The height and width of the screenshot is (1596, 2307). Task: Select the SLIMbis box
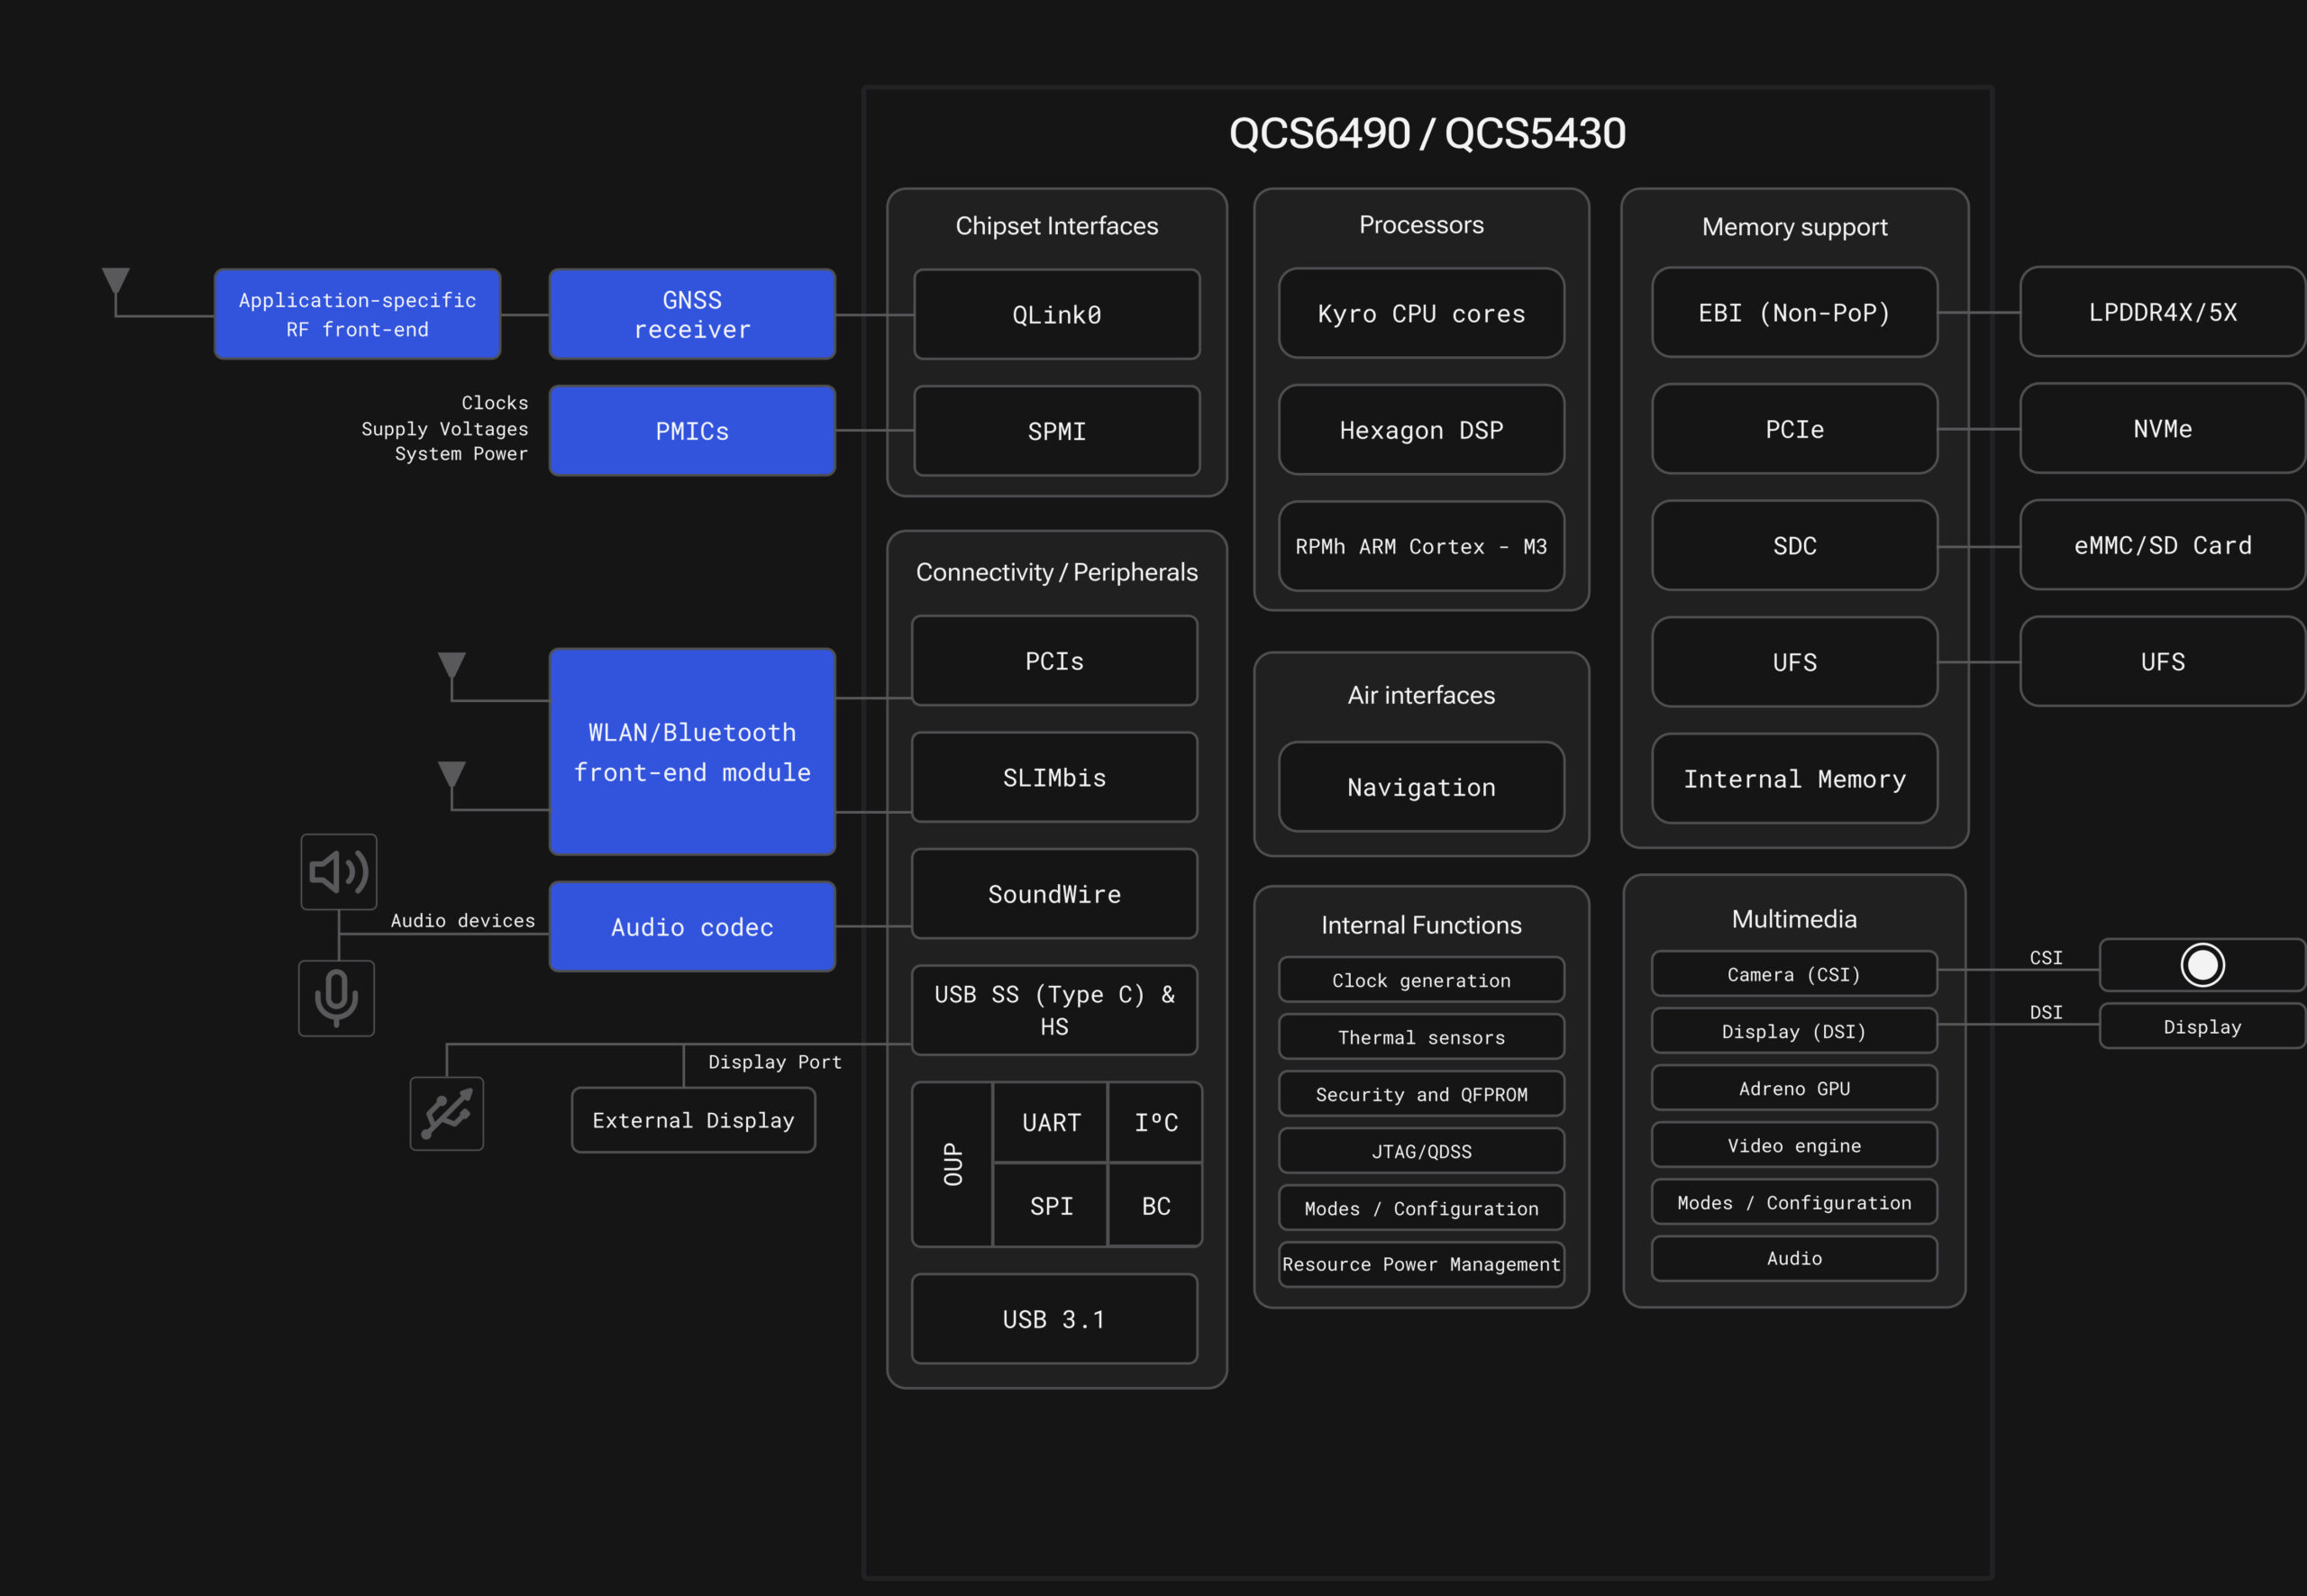tap(1055, 778)
